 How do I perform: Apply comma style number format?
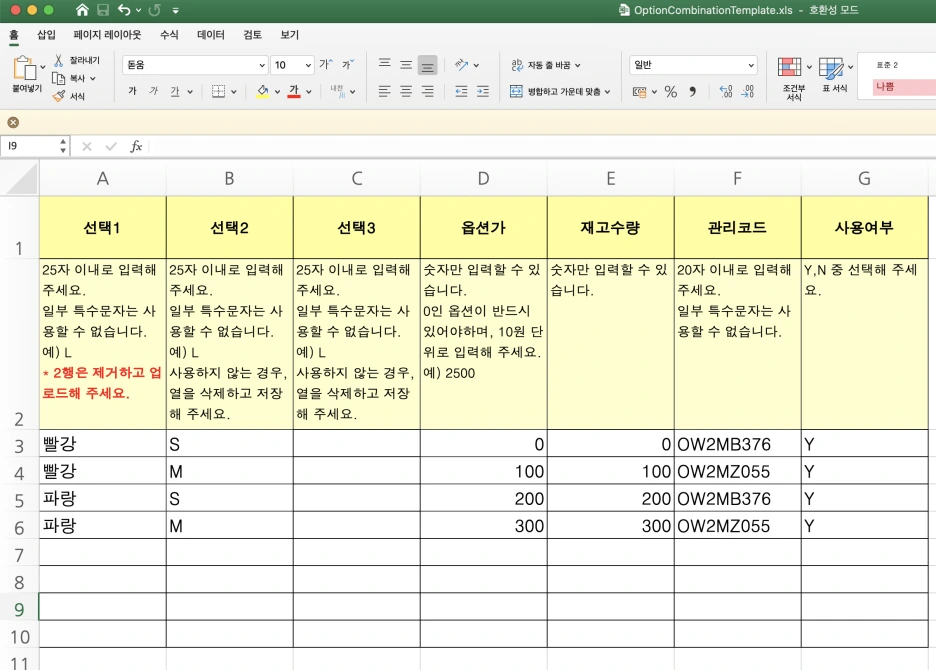(692, 91)
